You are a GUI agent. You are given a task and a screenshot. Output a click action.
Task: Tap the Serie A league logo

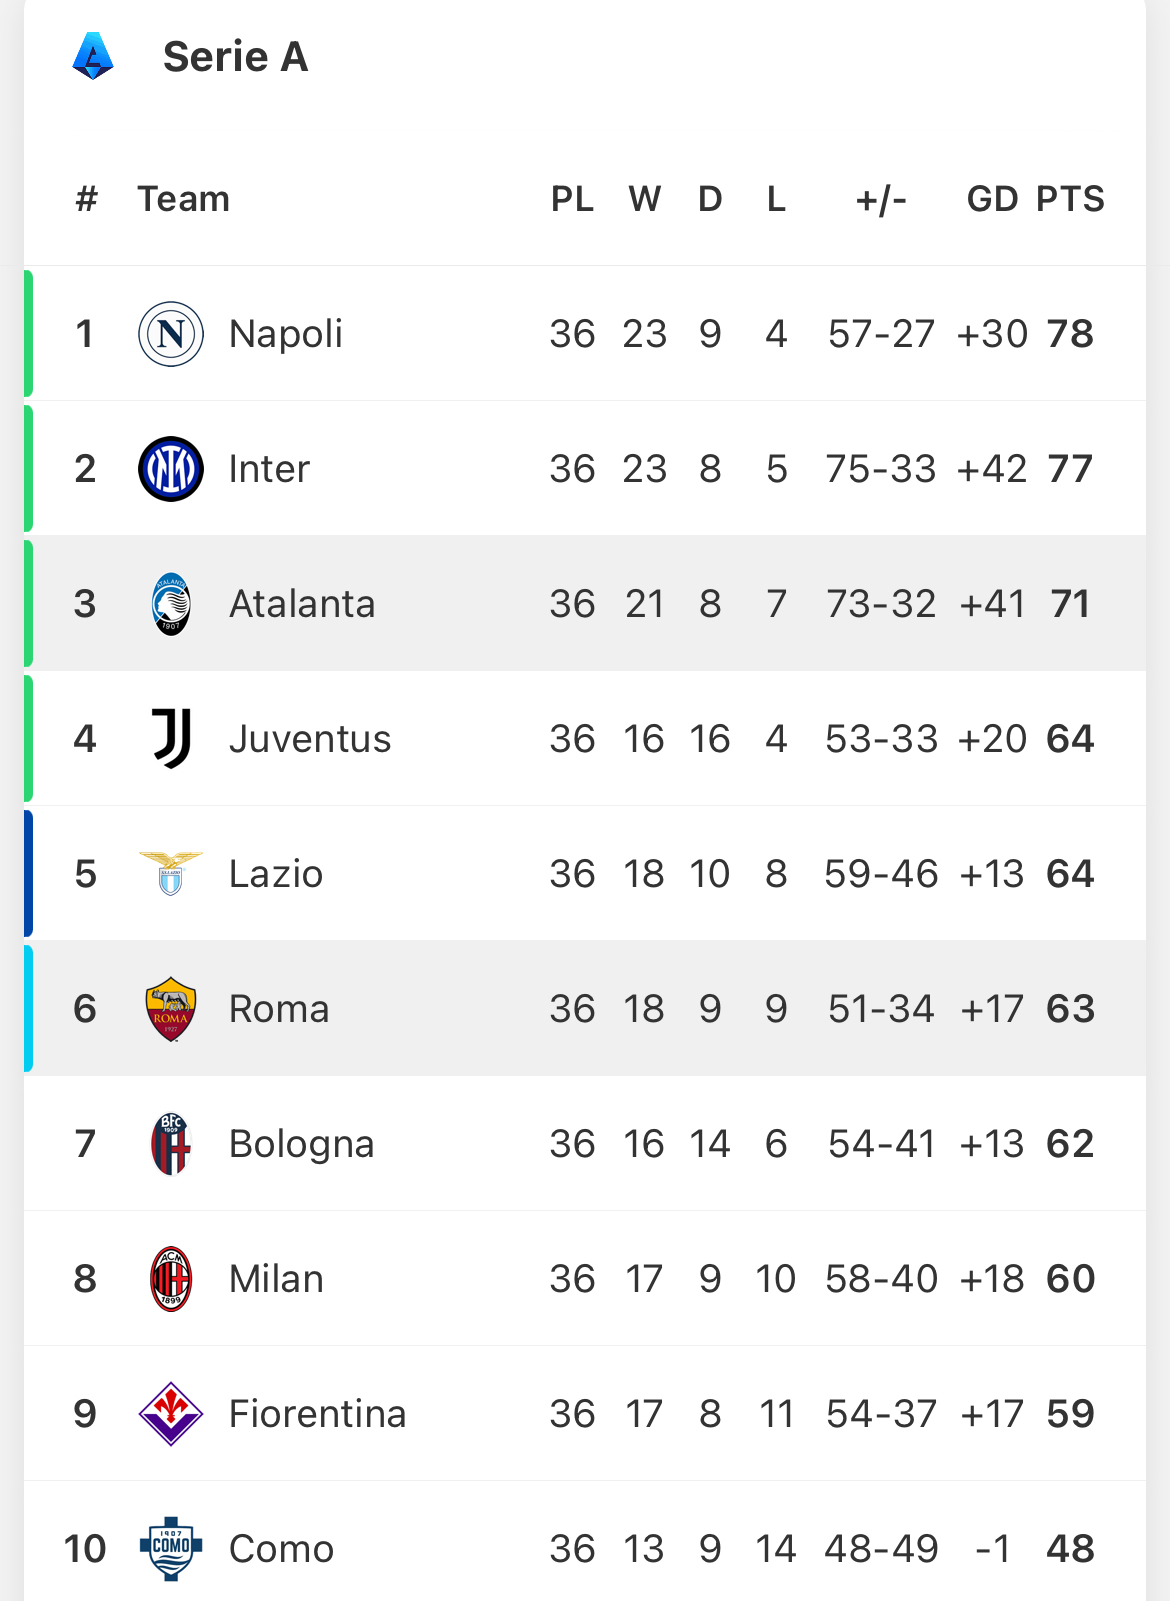pyautogui.click(x=93, y=56)
